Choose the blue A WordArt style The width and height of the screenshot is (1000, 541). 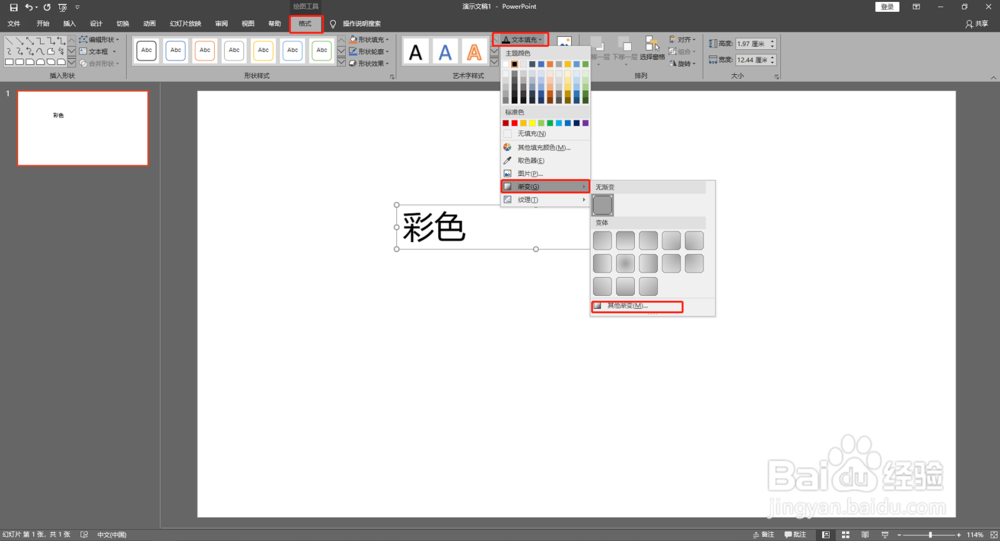(445, 52)
